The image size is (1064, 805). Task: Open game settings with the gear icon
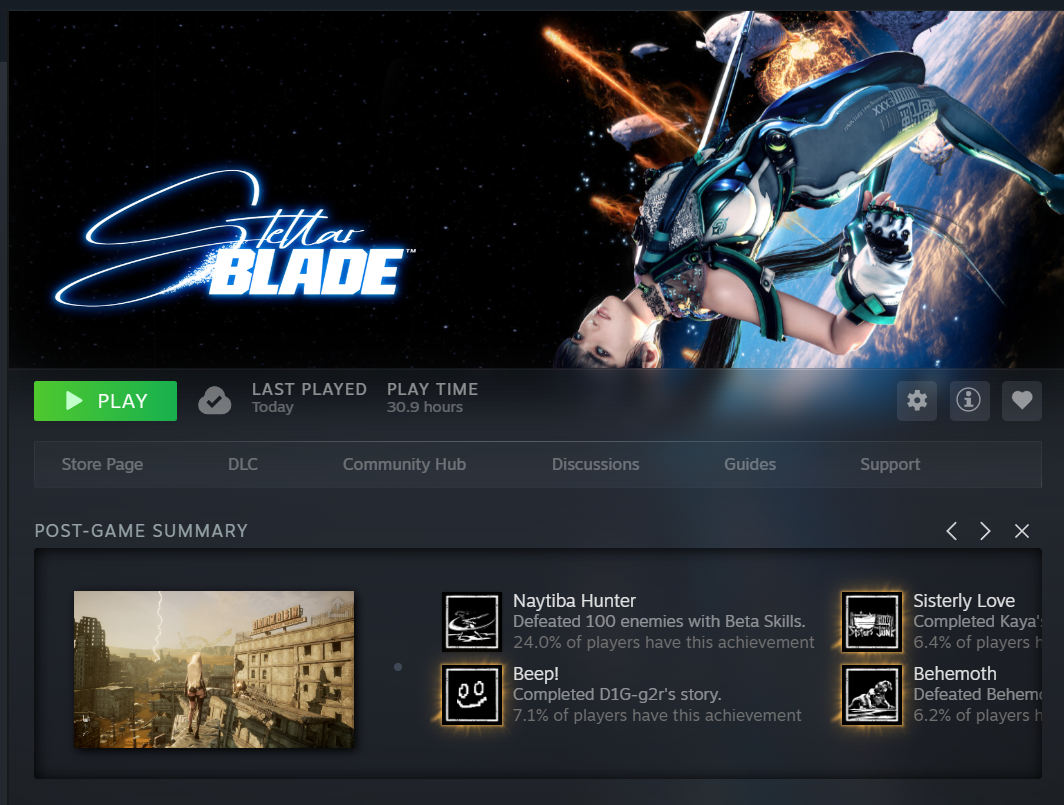point(917,400)
